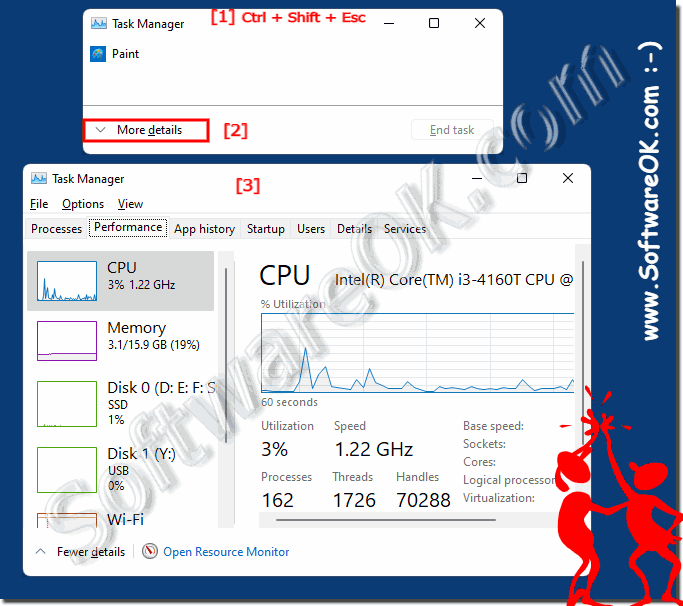Select the Performance tab
Screen dimensions: 683x606
point(128,227)
